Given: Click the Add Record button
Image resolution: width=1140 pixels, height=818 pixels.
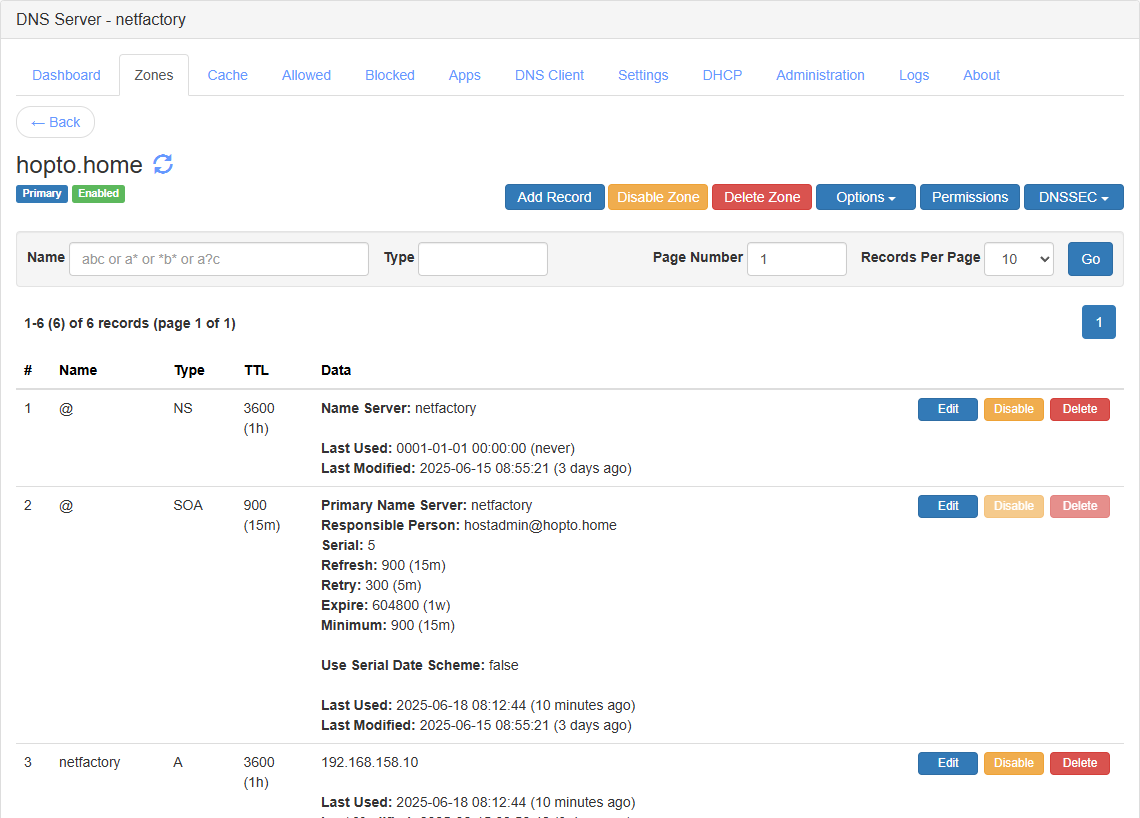Looking at the screenshot, I should pyautogui.click(x=554, y=197).
